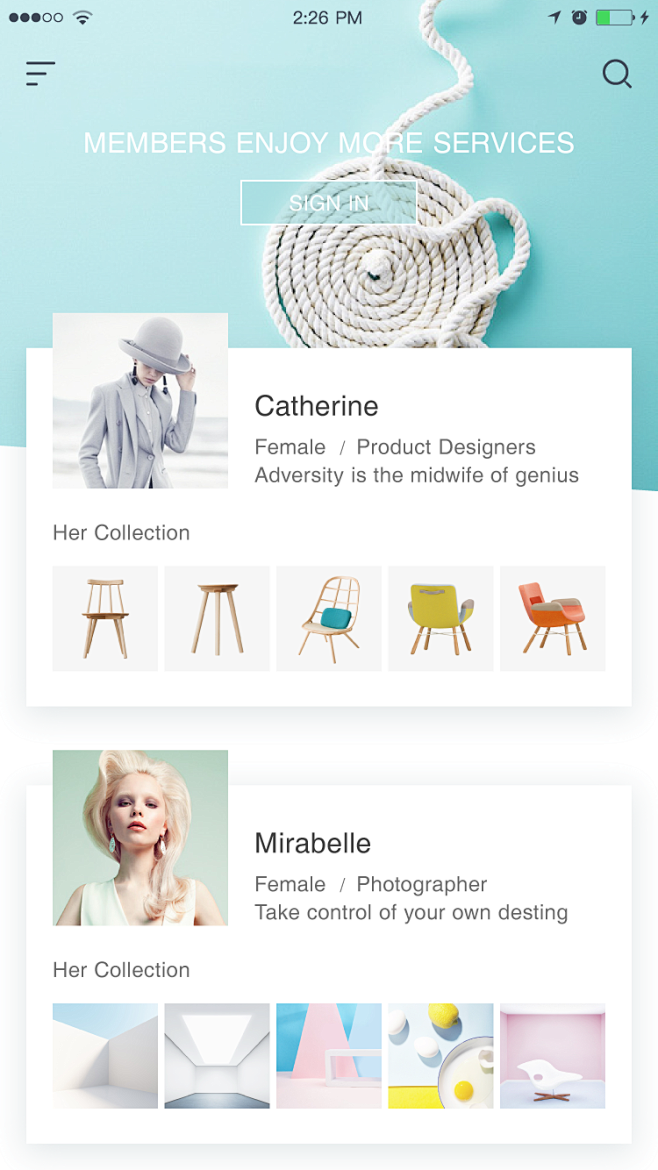Viewport: 658px width, 1170px height.
Task: Open the white skylight room thumbnail
Action: point(217,1056)
